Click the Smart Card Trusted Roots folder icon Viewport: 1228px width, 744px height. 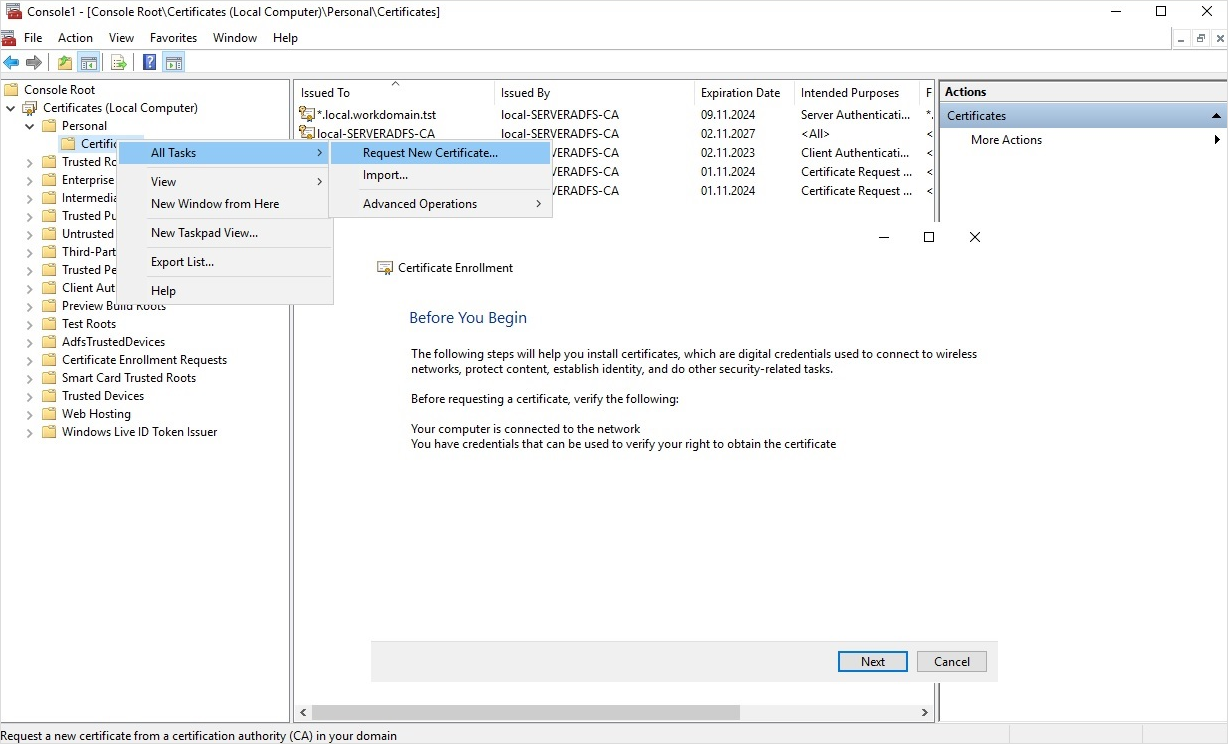pos(49,378)
